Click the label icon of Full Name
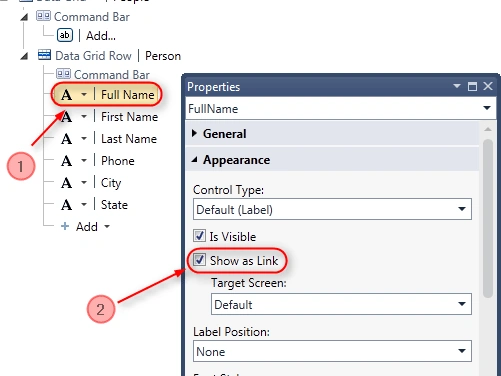501x376 pixels. tap(66, 95)
